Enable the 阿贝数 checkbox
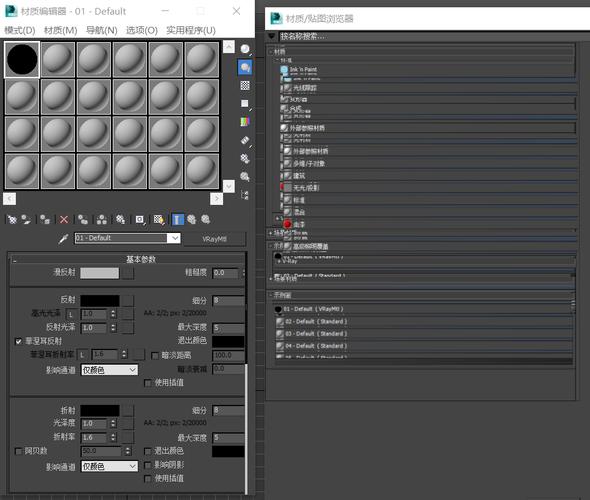Image resolution: width=590 pixels, height=500 pixels. click(18, 451)
